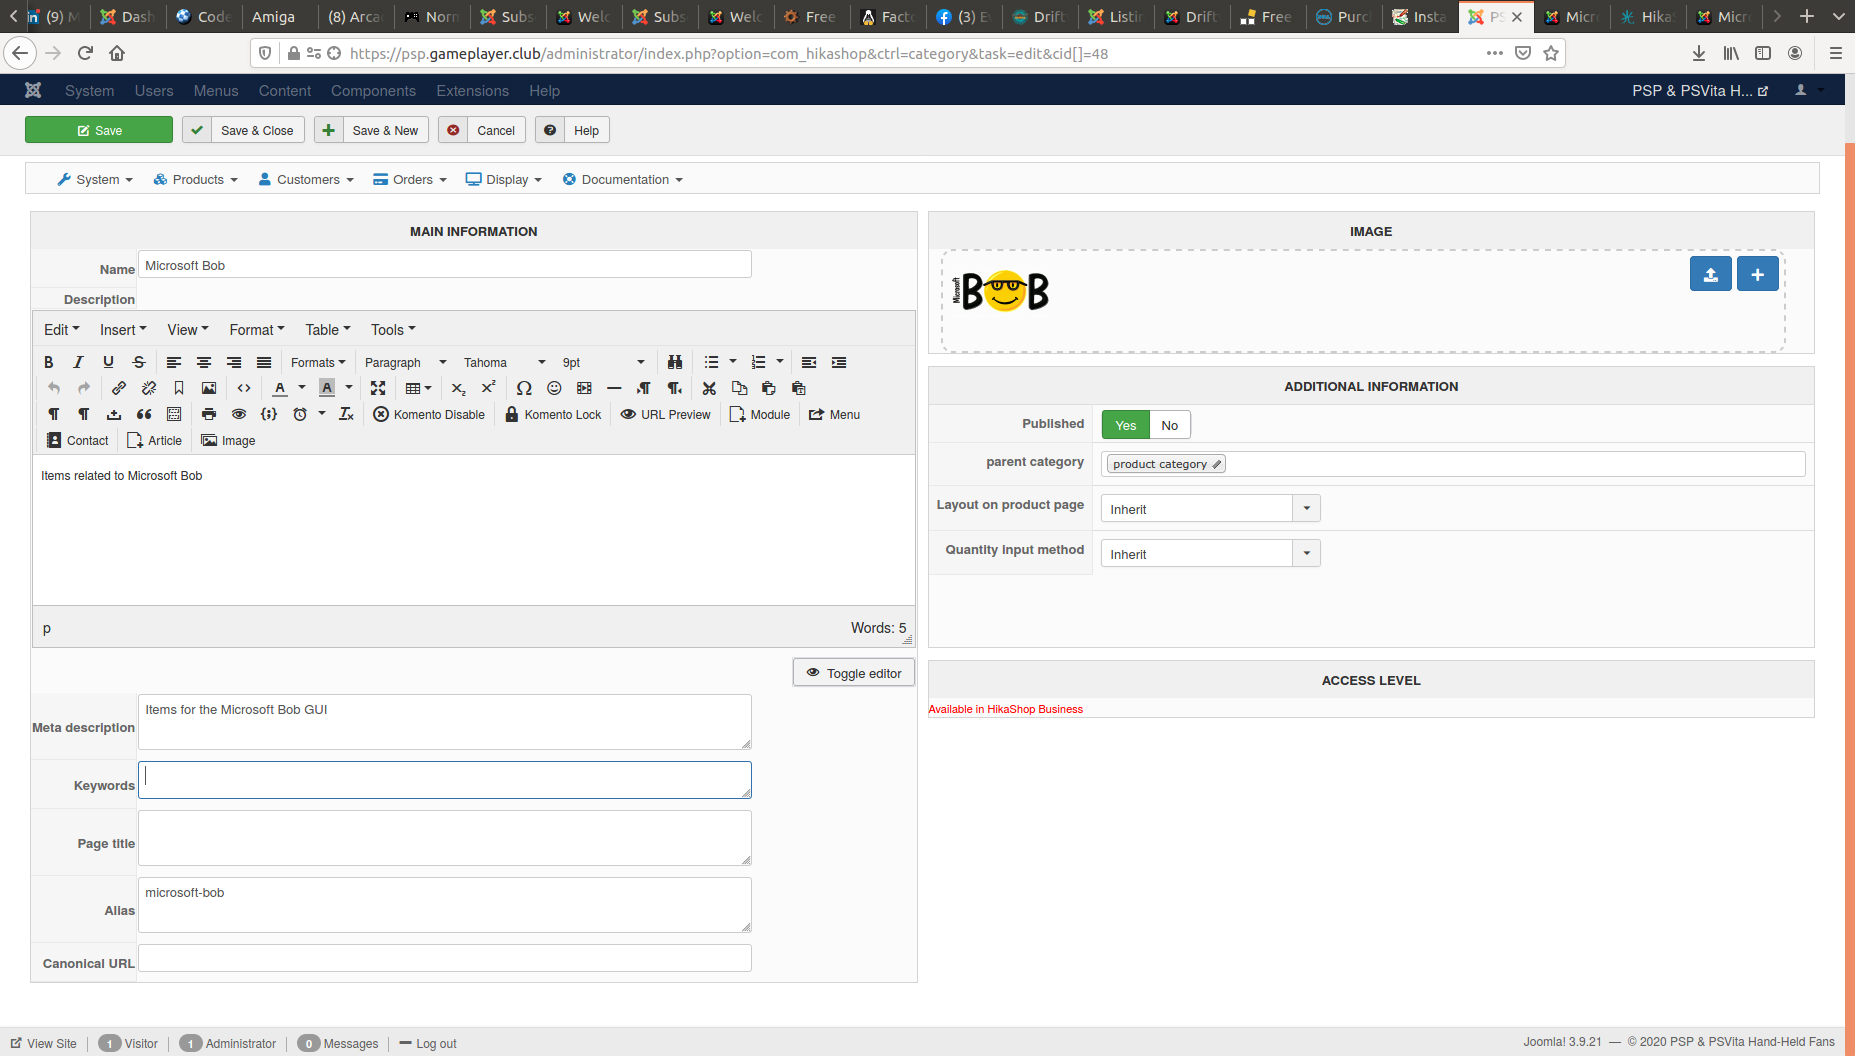Switch the editor to fullscreen mode

378,388
